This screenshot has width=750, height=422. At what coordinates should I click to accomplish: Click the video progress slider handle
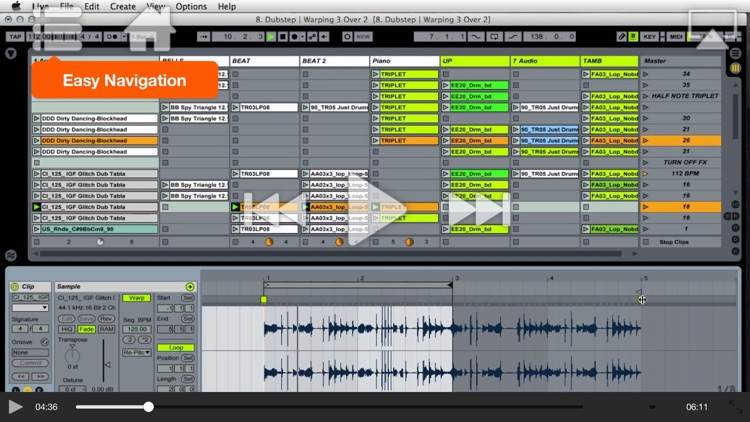click(149, 407)
